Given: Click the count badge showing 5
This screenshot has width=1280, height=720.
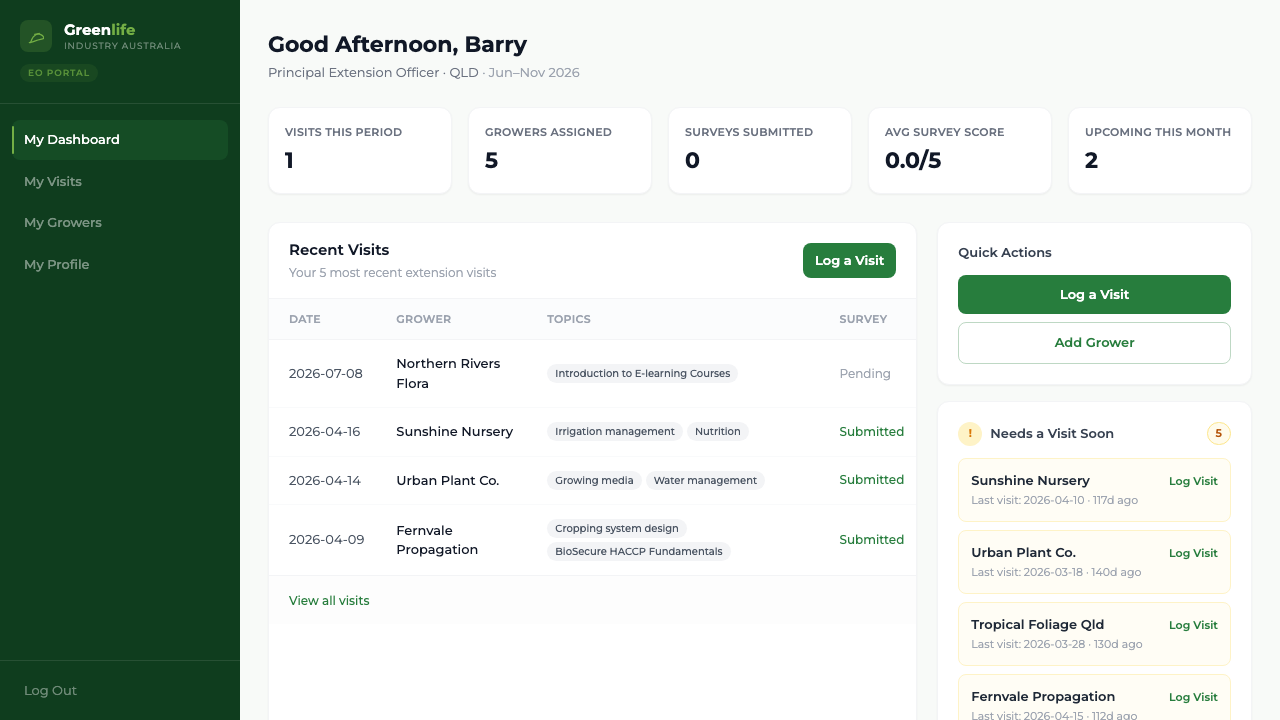Looking at the screenshot, I should pos(1218,433).
